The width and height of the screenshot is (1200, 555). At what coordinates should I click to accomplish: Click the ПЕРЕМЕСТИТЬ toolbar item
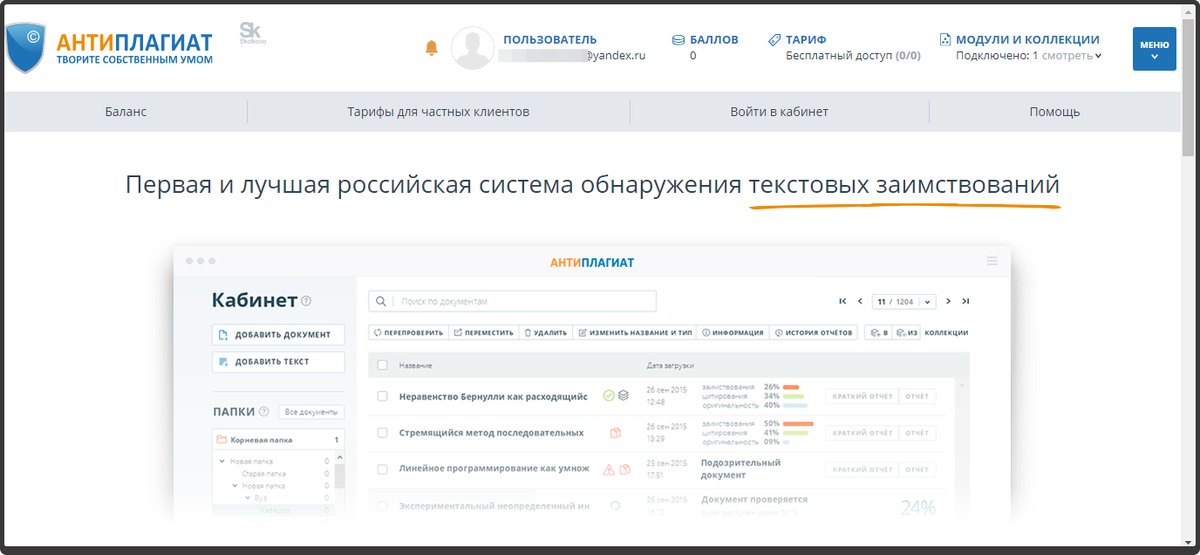click(483, 332)
